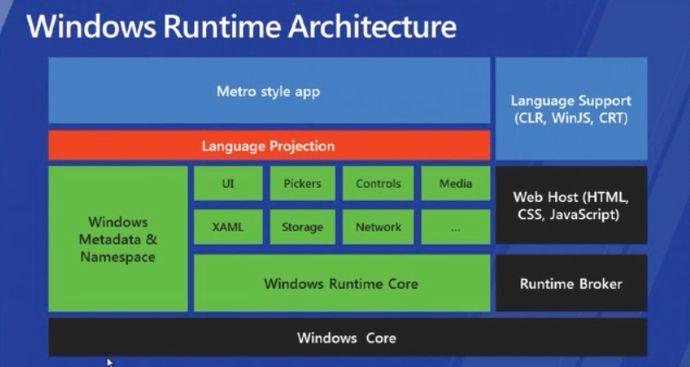Screen dimensions: 690x367
Task: Click the Windows Core bar
Action: pyautogui.click(x=348, y=337)
